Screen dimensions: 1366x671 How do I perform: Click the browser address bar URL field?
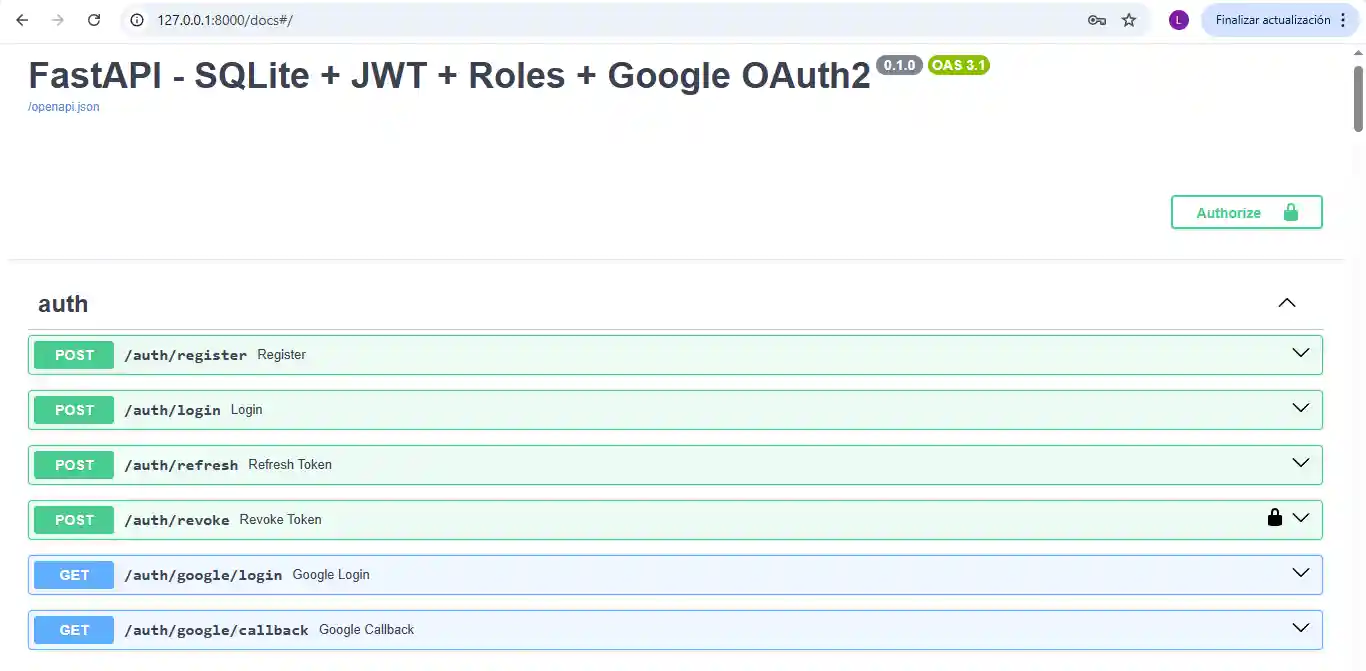[600, 20]
